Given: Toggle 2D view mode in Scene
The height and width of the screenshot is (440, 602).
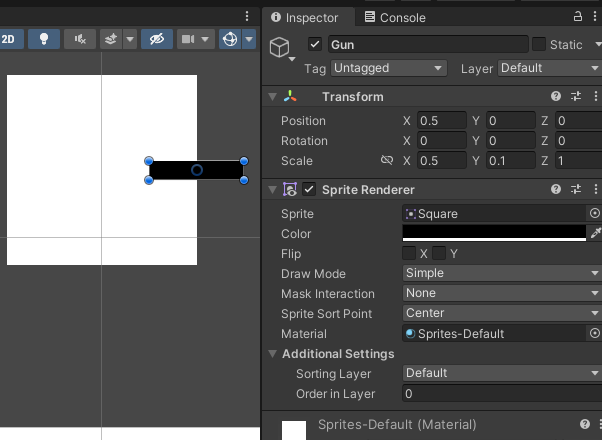Looking at the screenshot, I should coord(11,39).
